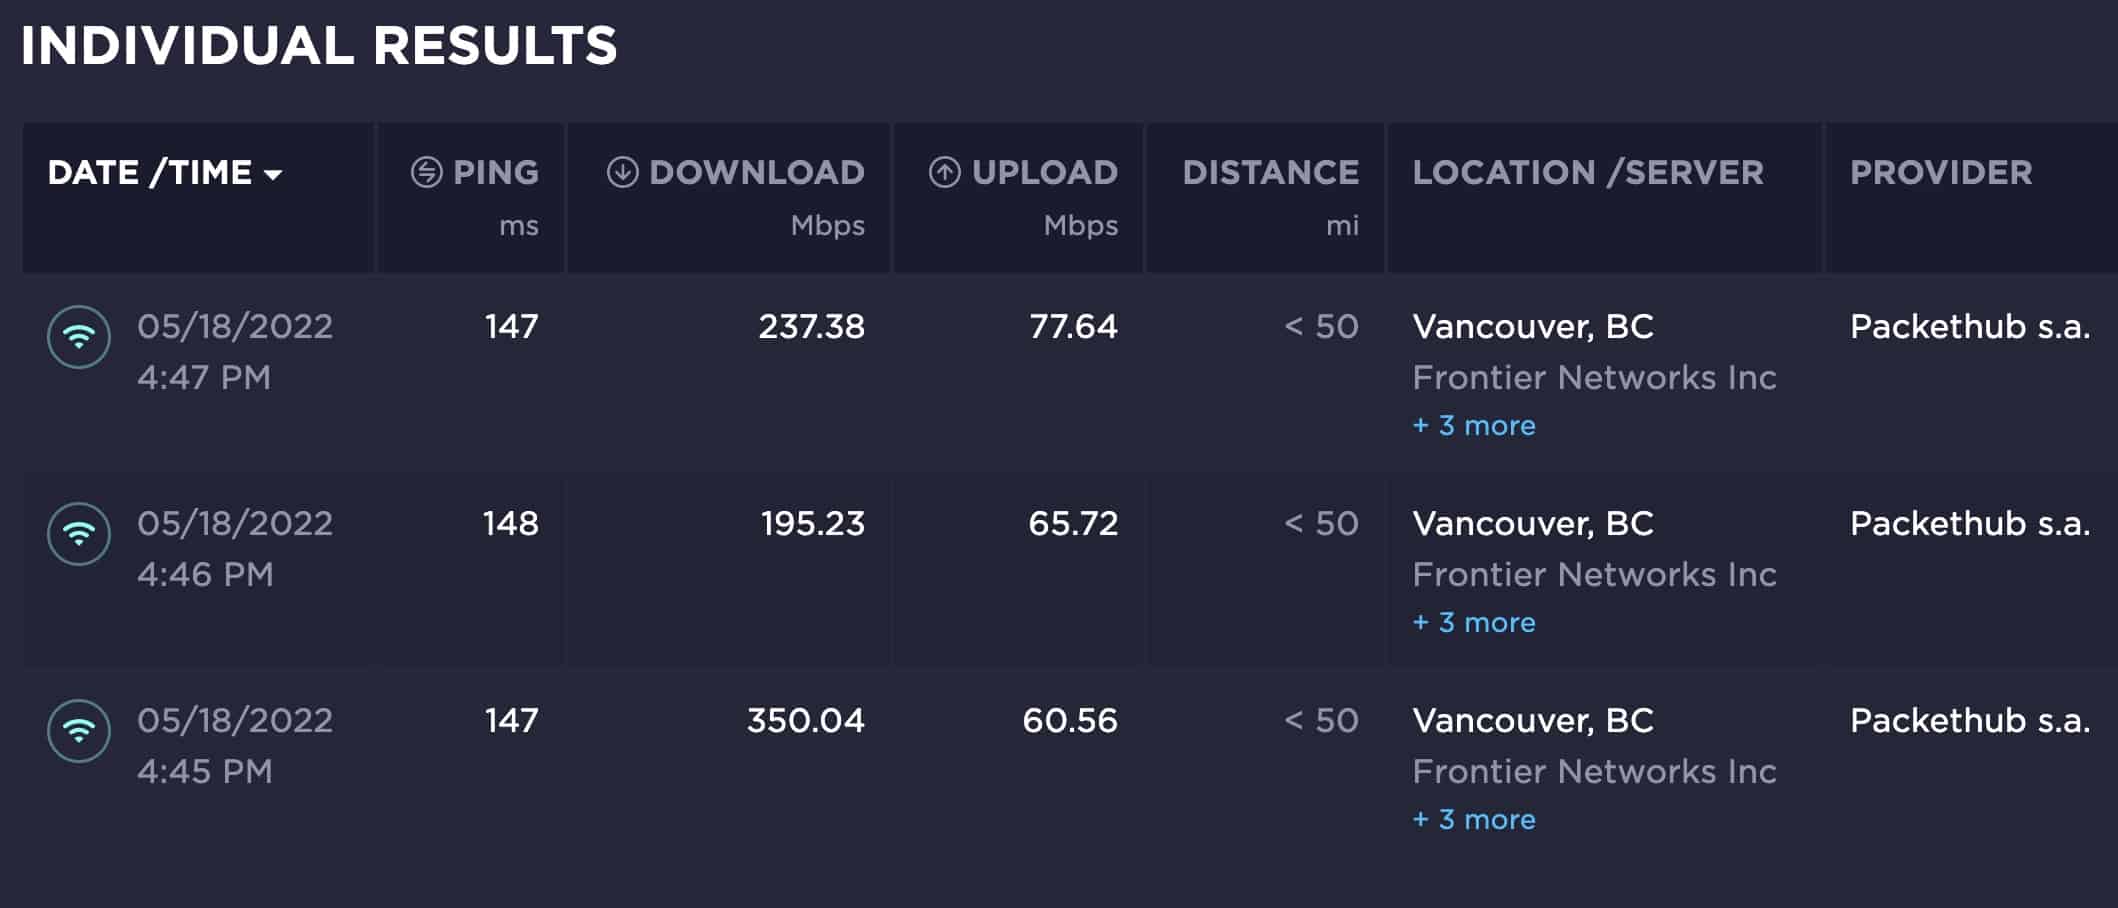Click the Provider column header

1941,172
